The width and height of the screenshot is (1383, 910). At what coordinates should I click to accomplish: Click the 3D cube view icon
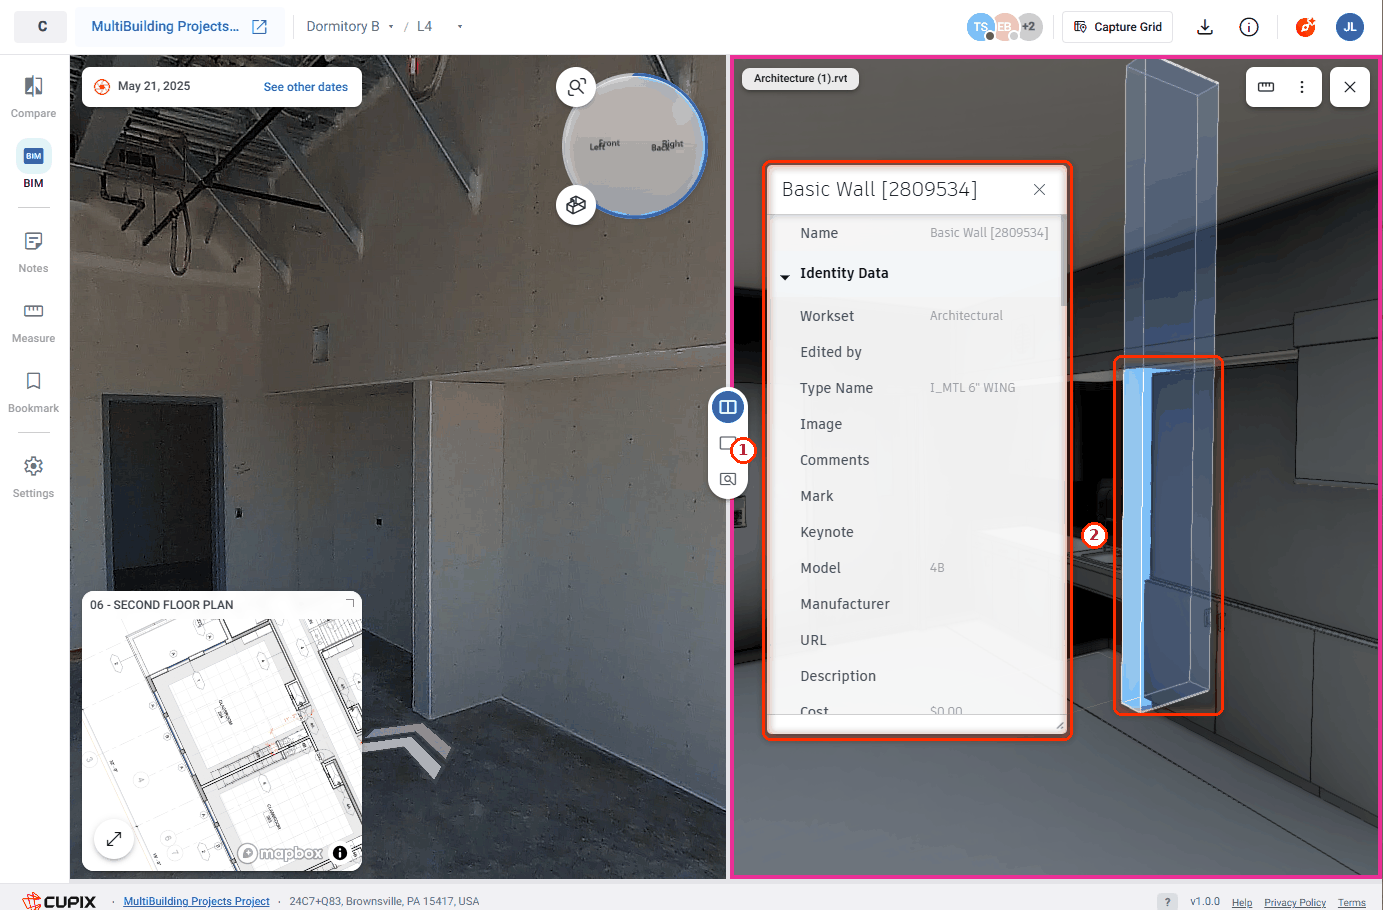(x=576, y=205)
